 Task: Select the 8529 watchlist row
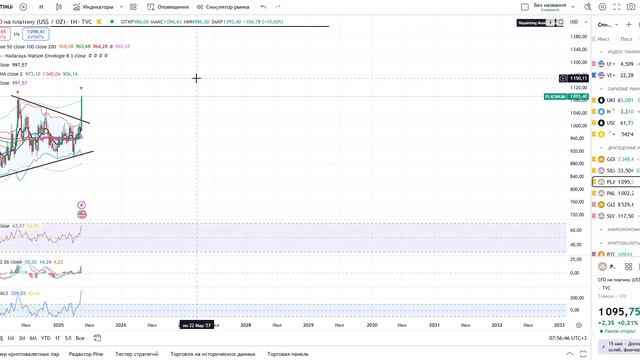616,204
